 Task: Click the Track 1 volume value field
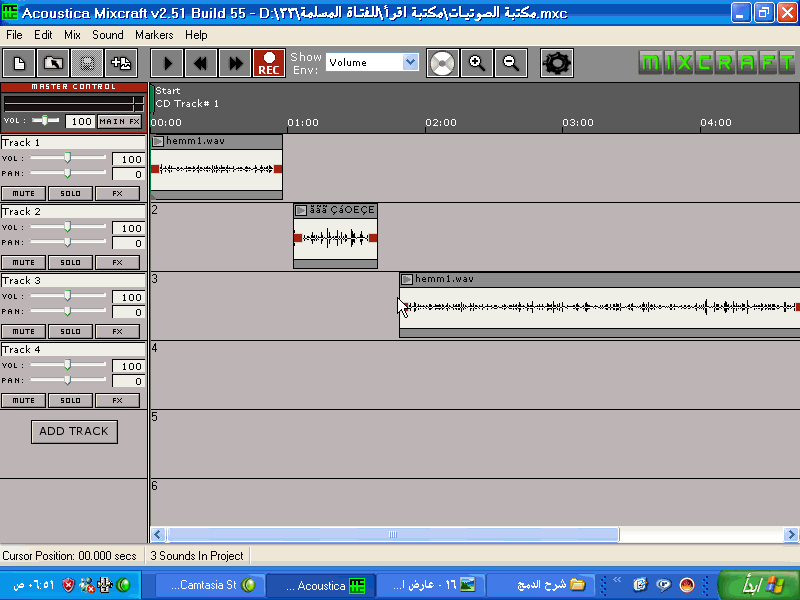(x=129, y=159)
